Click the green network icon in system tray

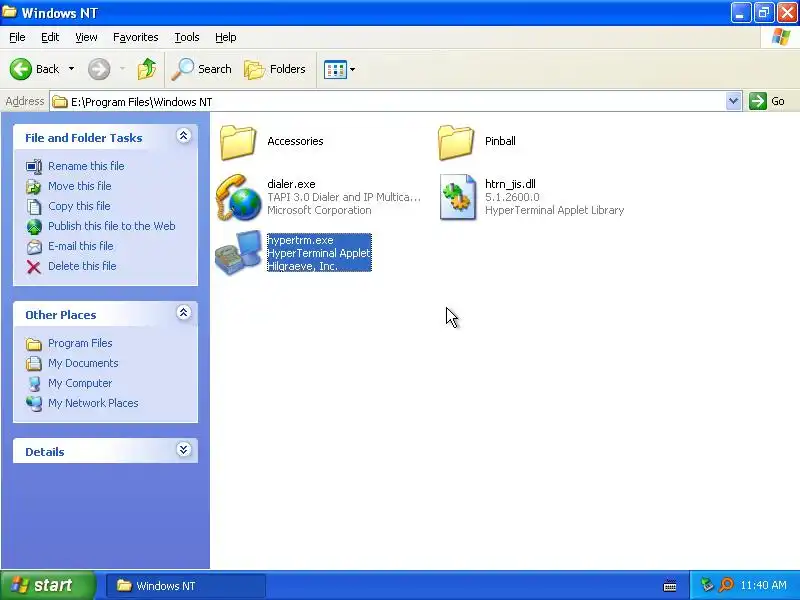707,585
